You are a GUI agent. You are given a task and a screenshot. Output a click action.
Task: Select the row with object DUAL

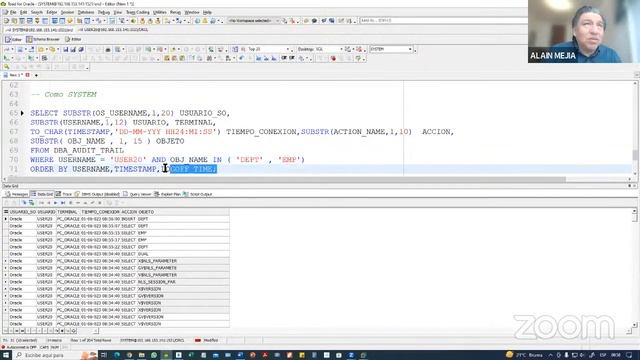pos(116,254)
